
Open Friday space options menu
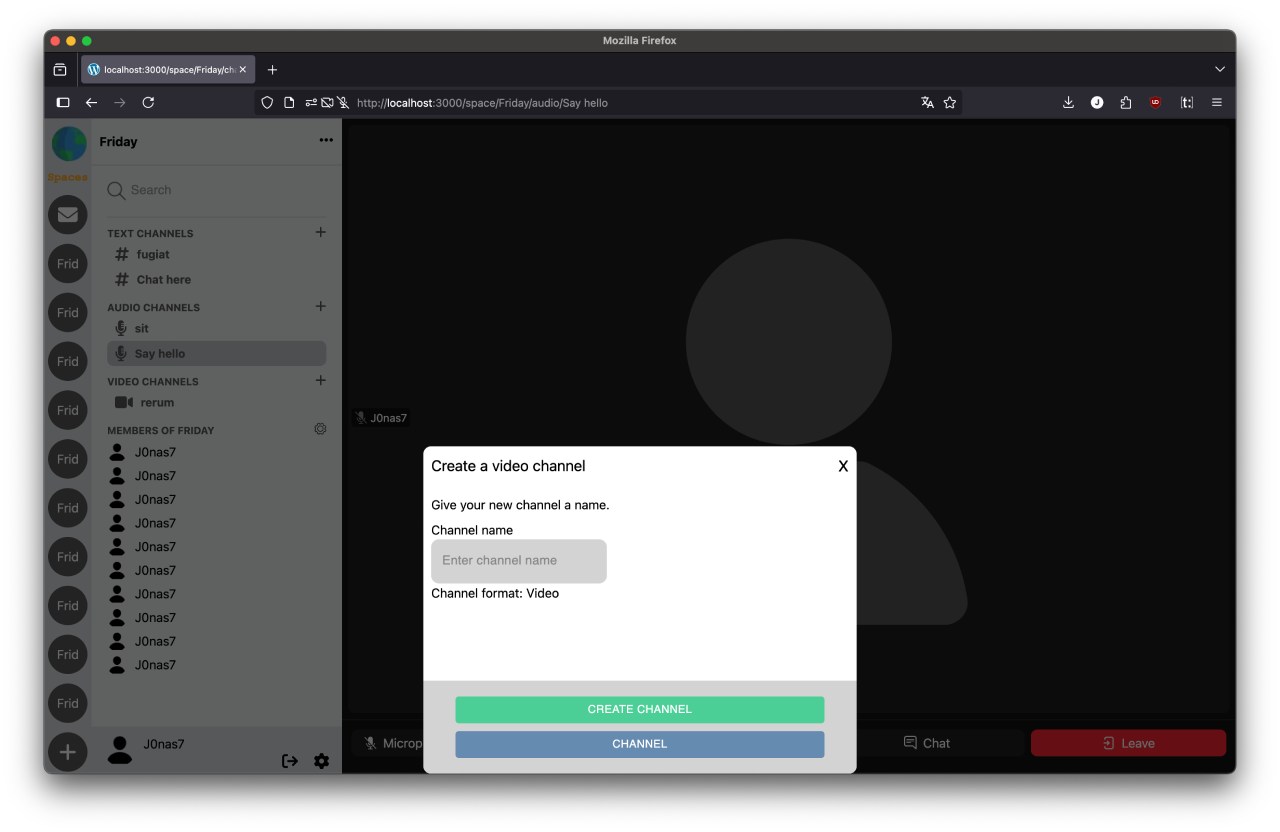click(326, 141)
